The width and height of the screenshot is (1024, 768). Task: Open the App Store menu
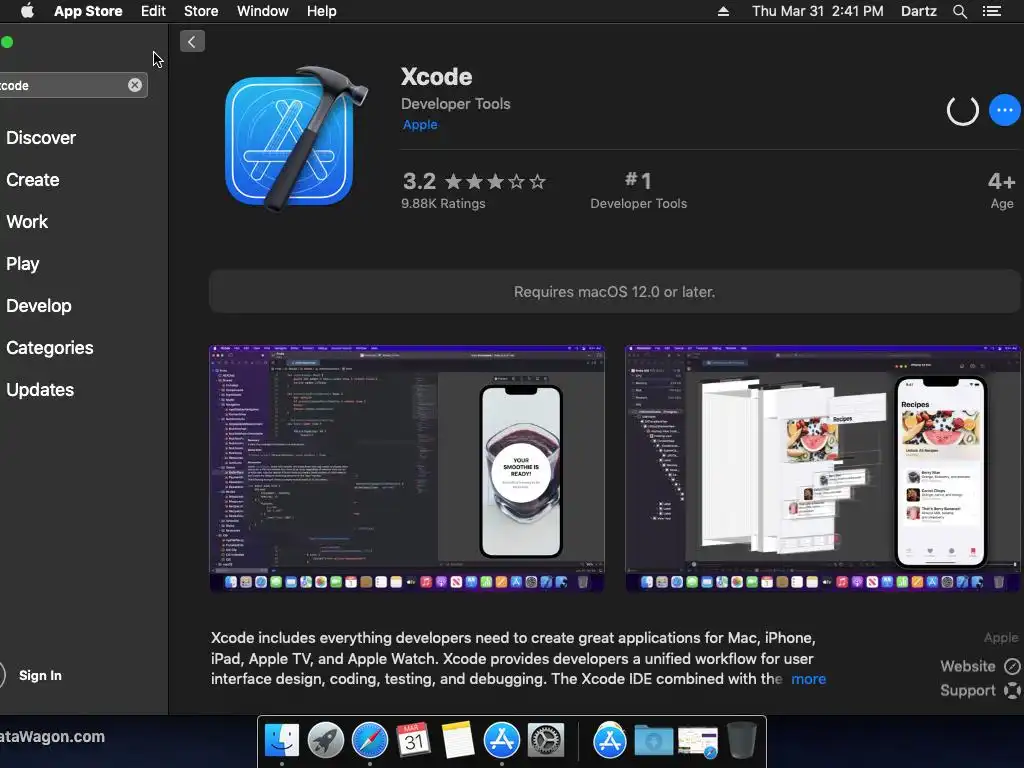88,11
